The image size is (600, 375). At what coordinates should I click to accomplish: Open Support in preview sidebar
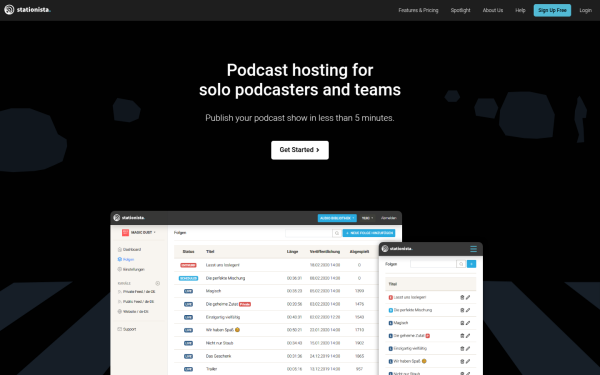point(127,329)
